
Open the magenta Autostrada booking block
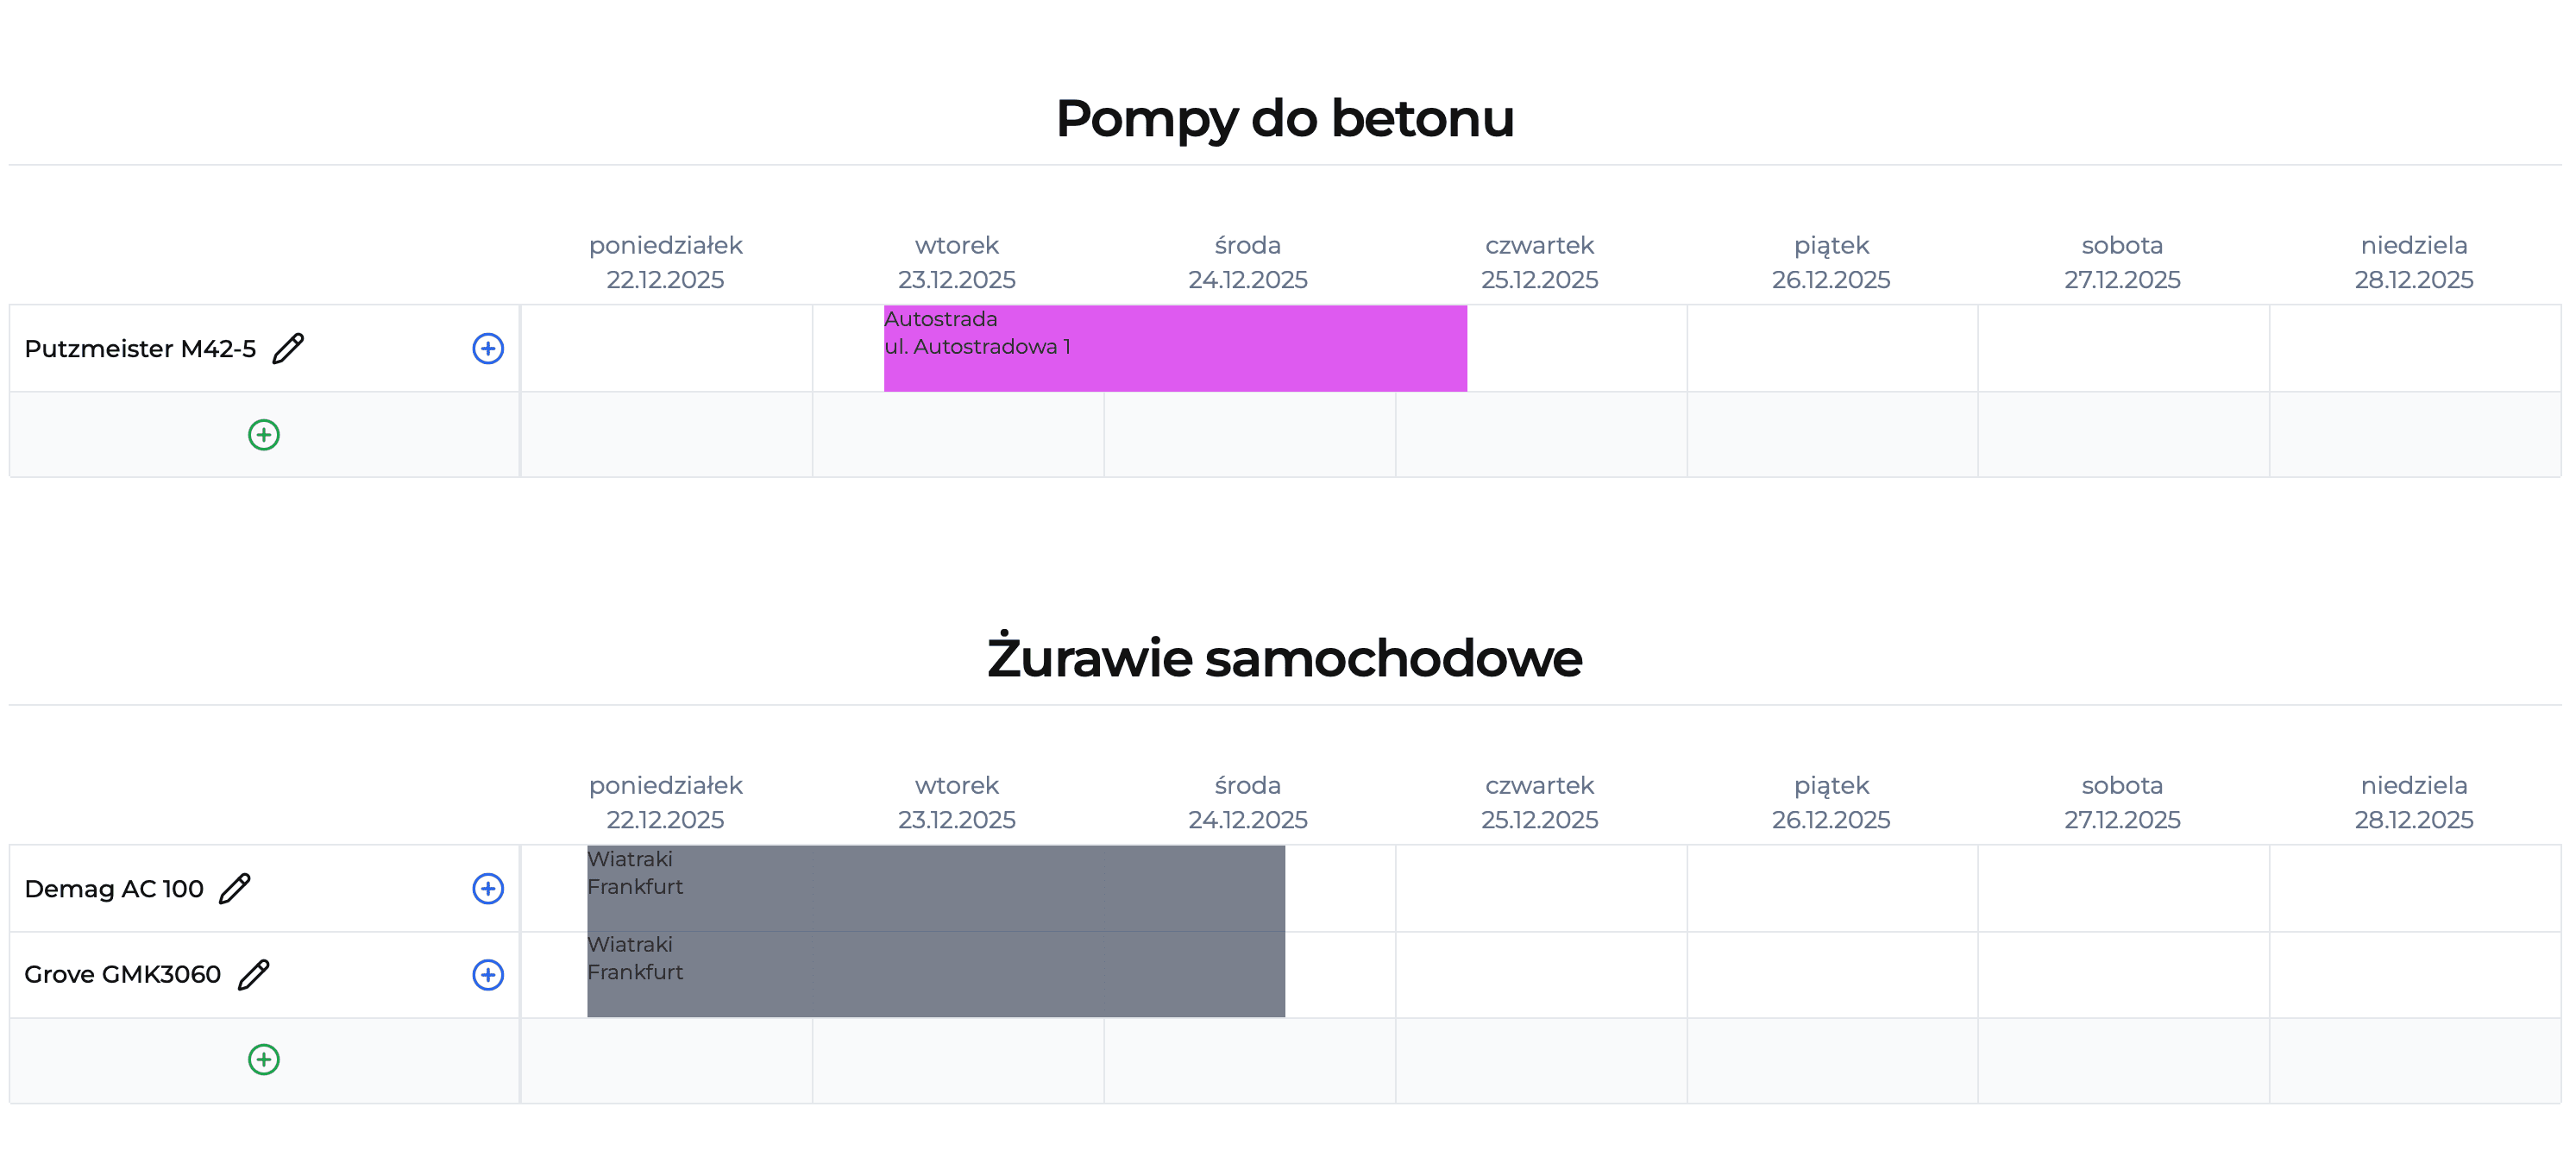coord(1175,348)
